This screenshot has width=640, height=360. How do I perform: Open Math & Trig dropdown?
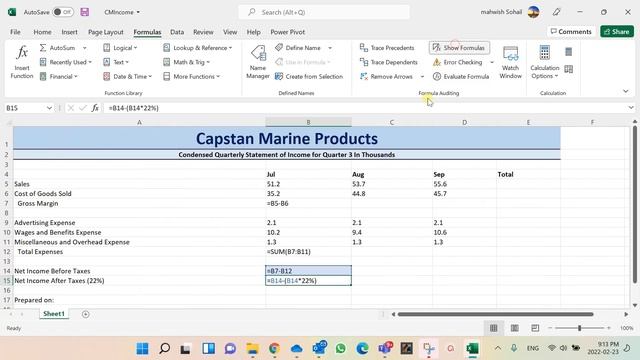[x=187, y=62]
